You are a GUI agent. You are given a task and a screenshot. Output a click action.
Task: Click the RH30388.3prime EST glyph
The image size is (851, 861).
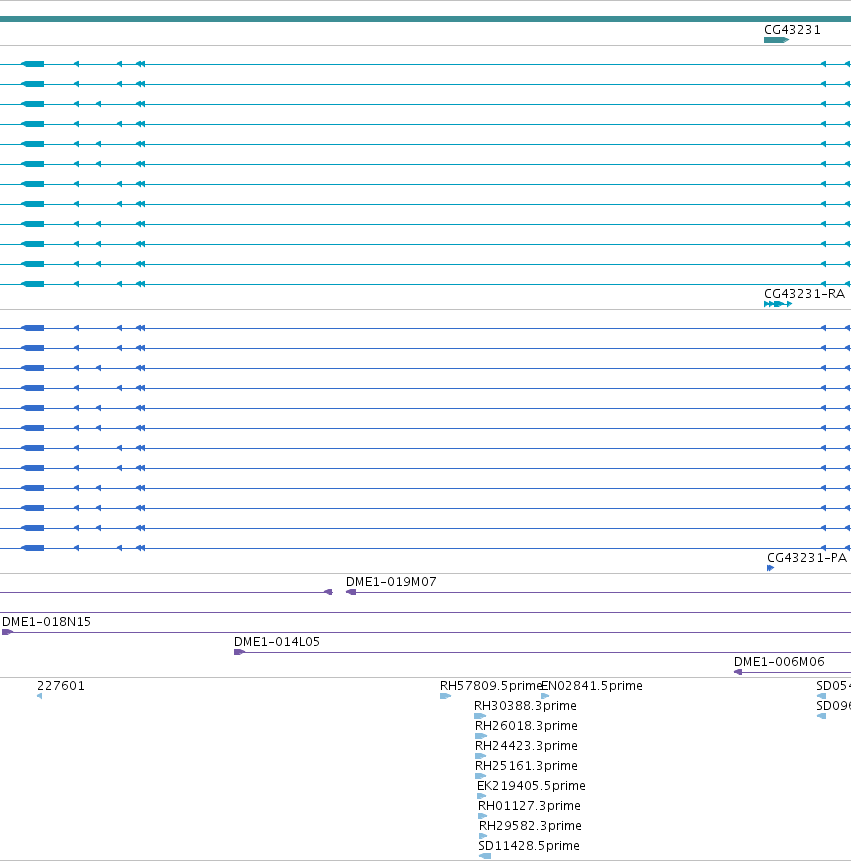click(x=480, y=716)
